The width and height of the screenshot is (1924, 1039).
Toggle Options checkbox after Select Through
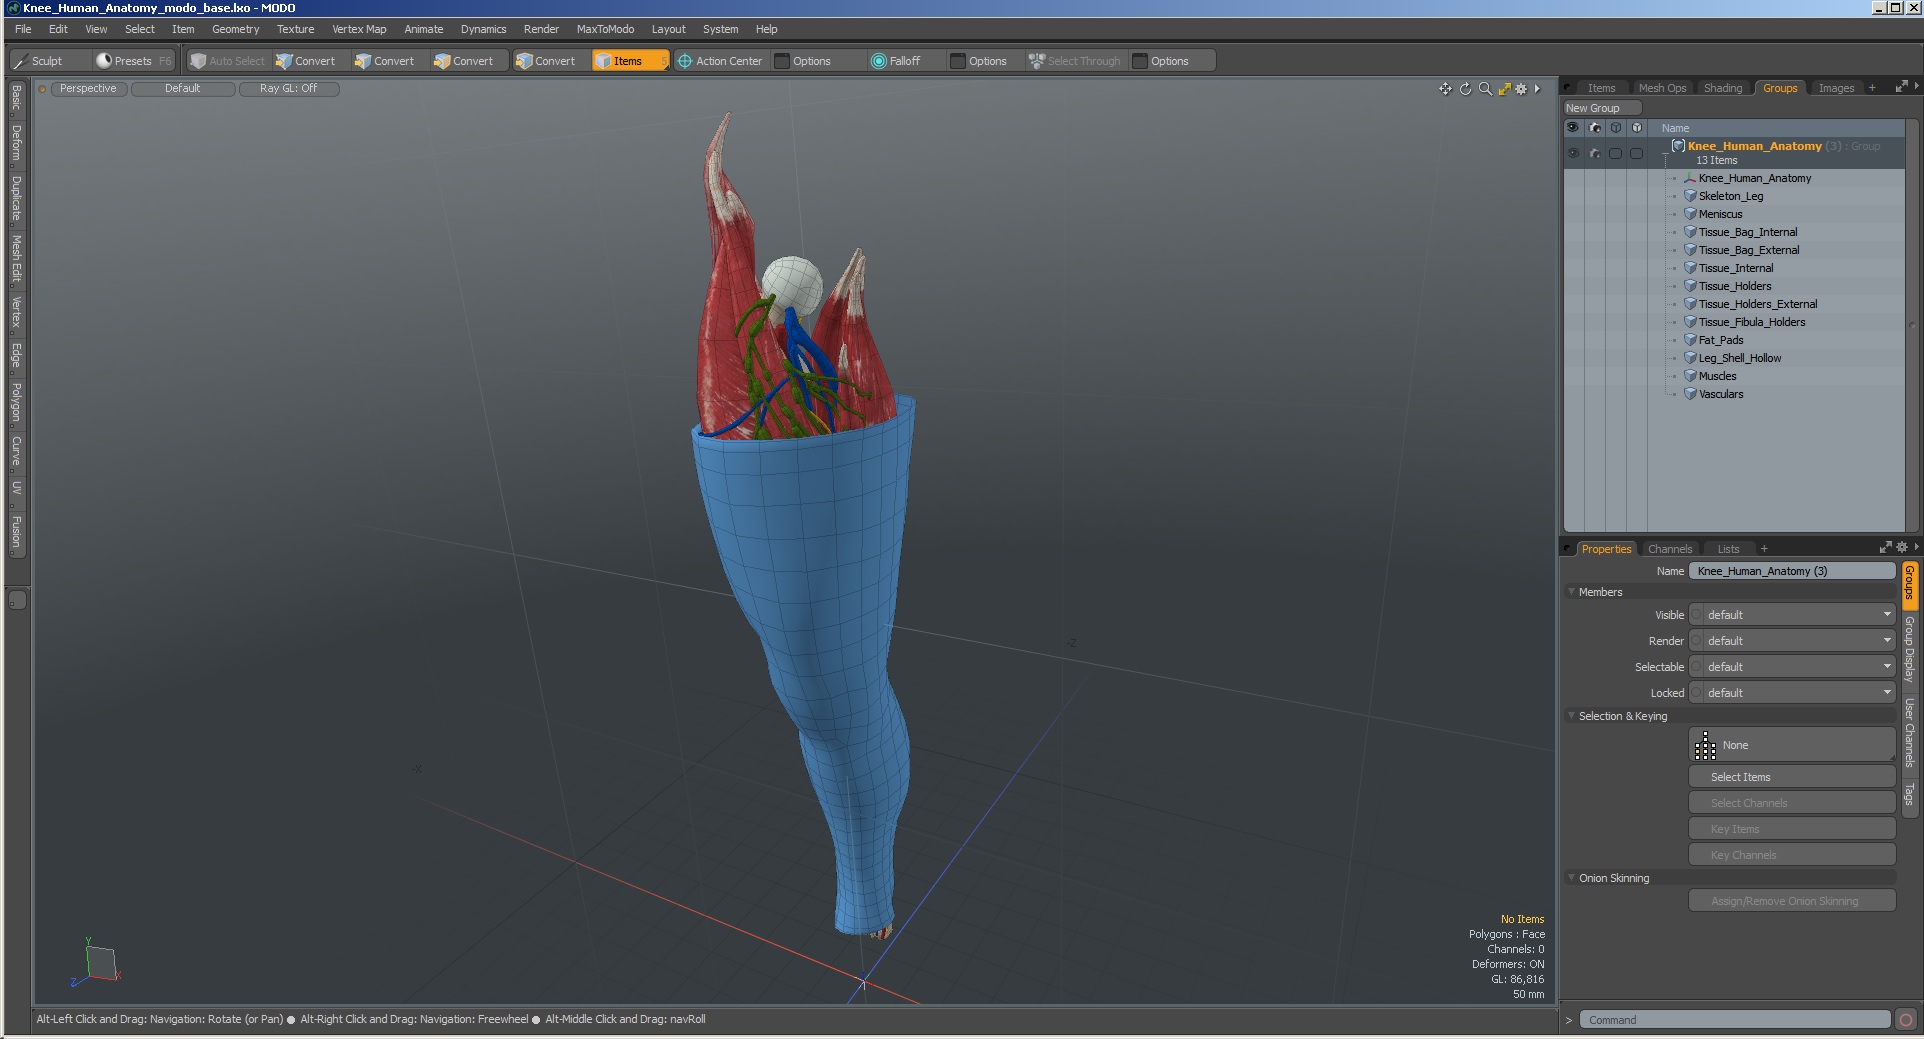tap(1140, 61)
